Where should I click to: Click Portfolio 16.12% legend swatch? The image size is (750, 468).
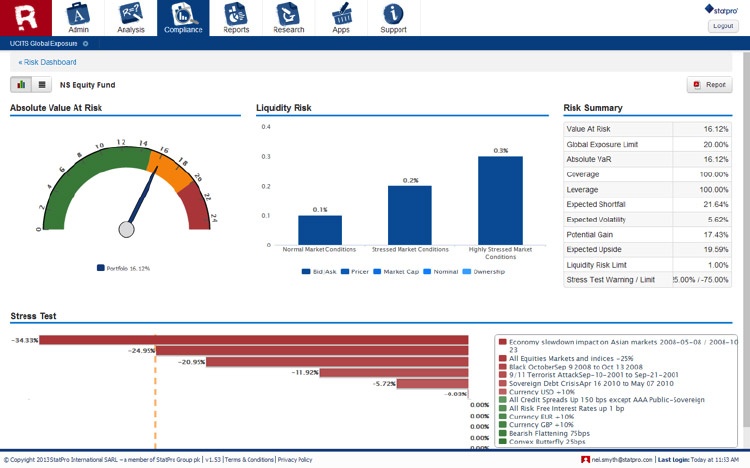coord(100,268)
